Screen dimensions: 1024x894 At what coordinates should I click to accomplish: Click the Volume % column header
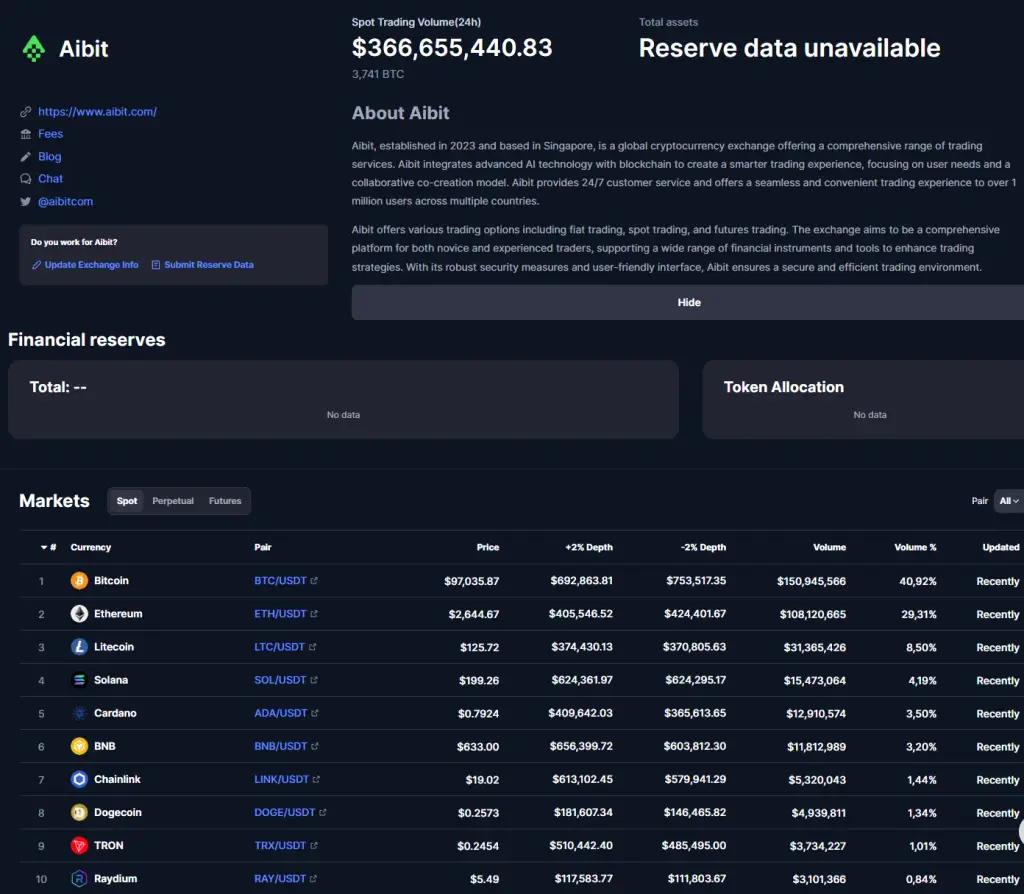(915, 547)
